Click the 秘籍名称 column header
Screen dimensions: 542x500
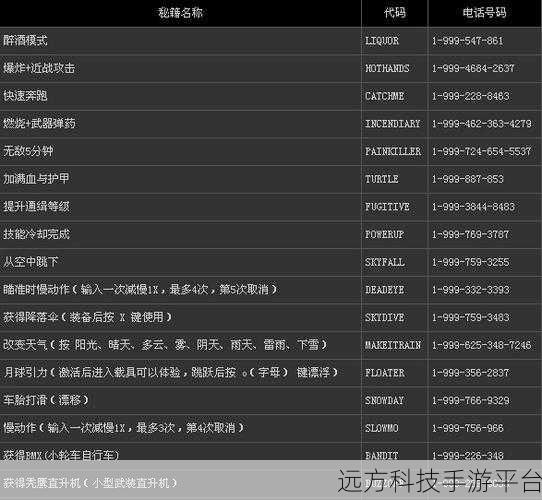pyautogui.click(x=180, y=13)
